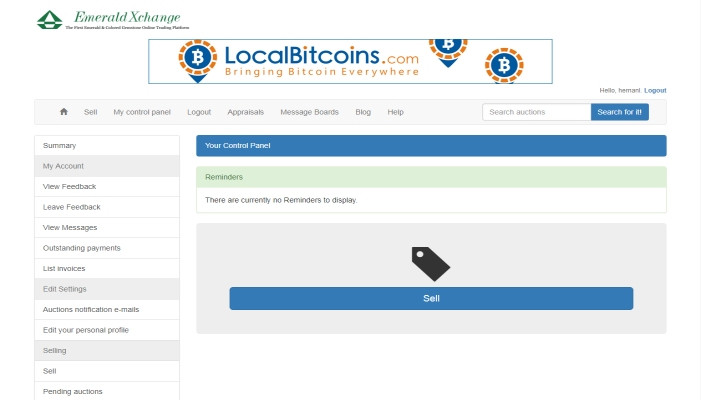
Task: Open the LocalBitcoins banner ad
Action: 350,61
